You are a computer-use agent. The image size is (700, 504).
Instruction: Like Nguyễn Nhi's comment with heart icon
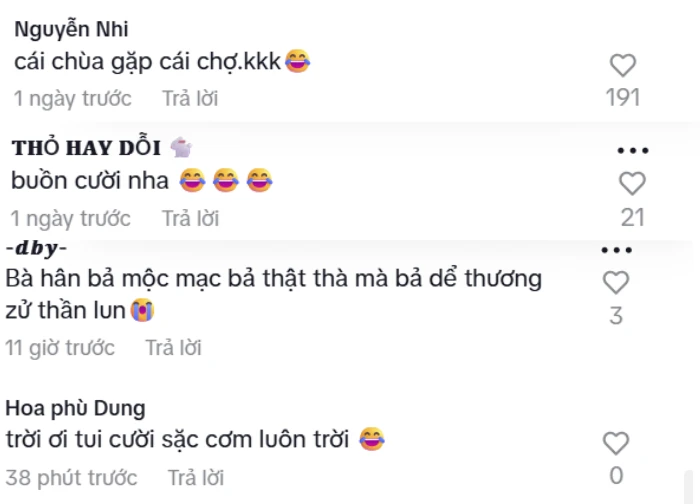pyautogui.click(x=623, y=65)
